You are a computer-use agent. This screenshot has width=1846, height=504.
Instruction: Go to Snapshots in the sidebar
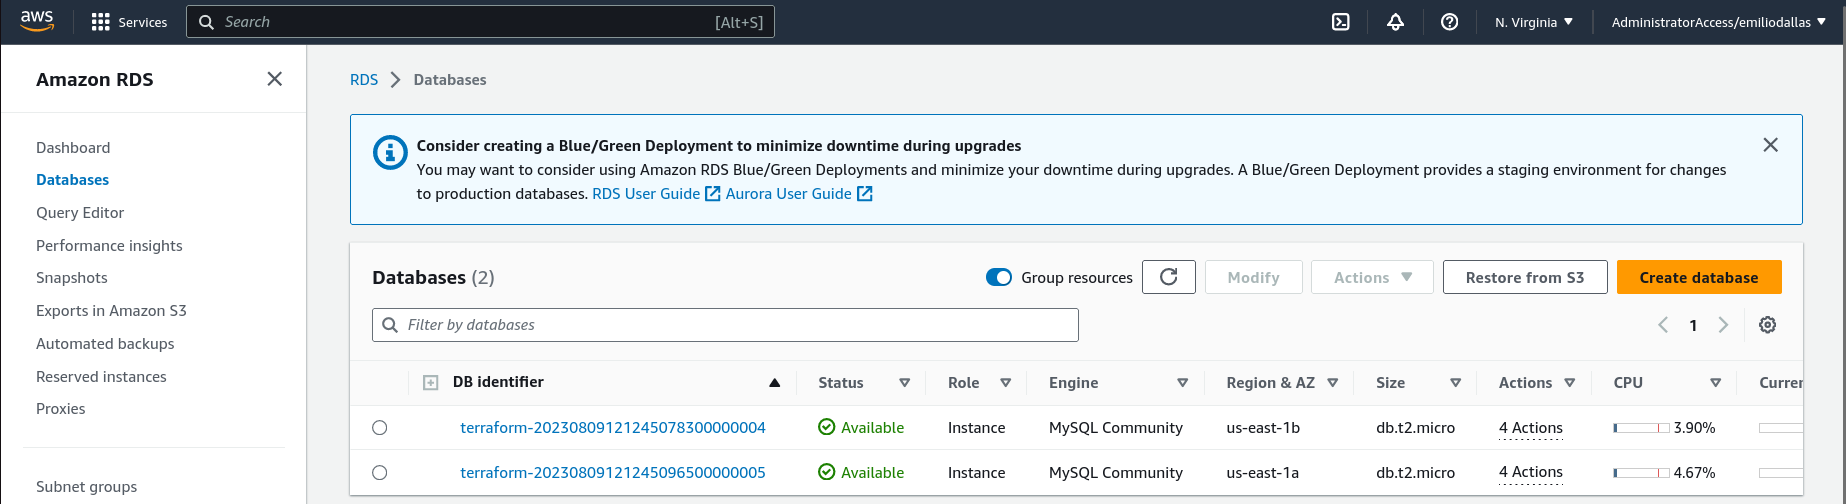coord(72,278)
